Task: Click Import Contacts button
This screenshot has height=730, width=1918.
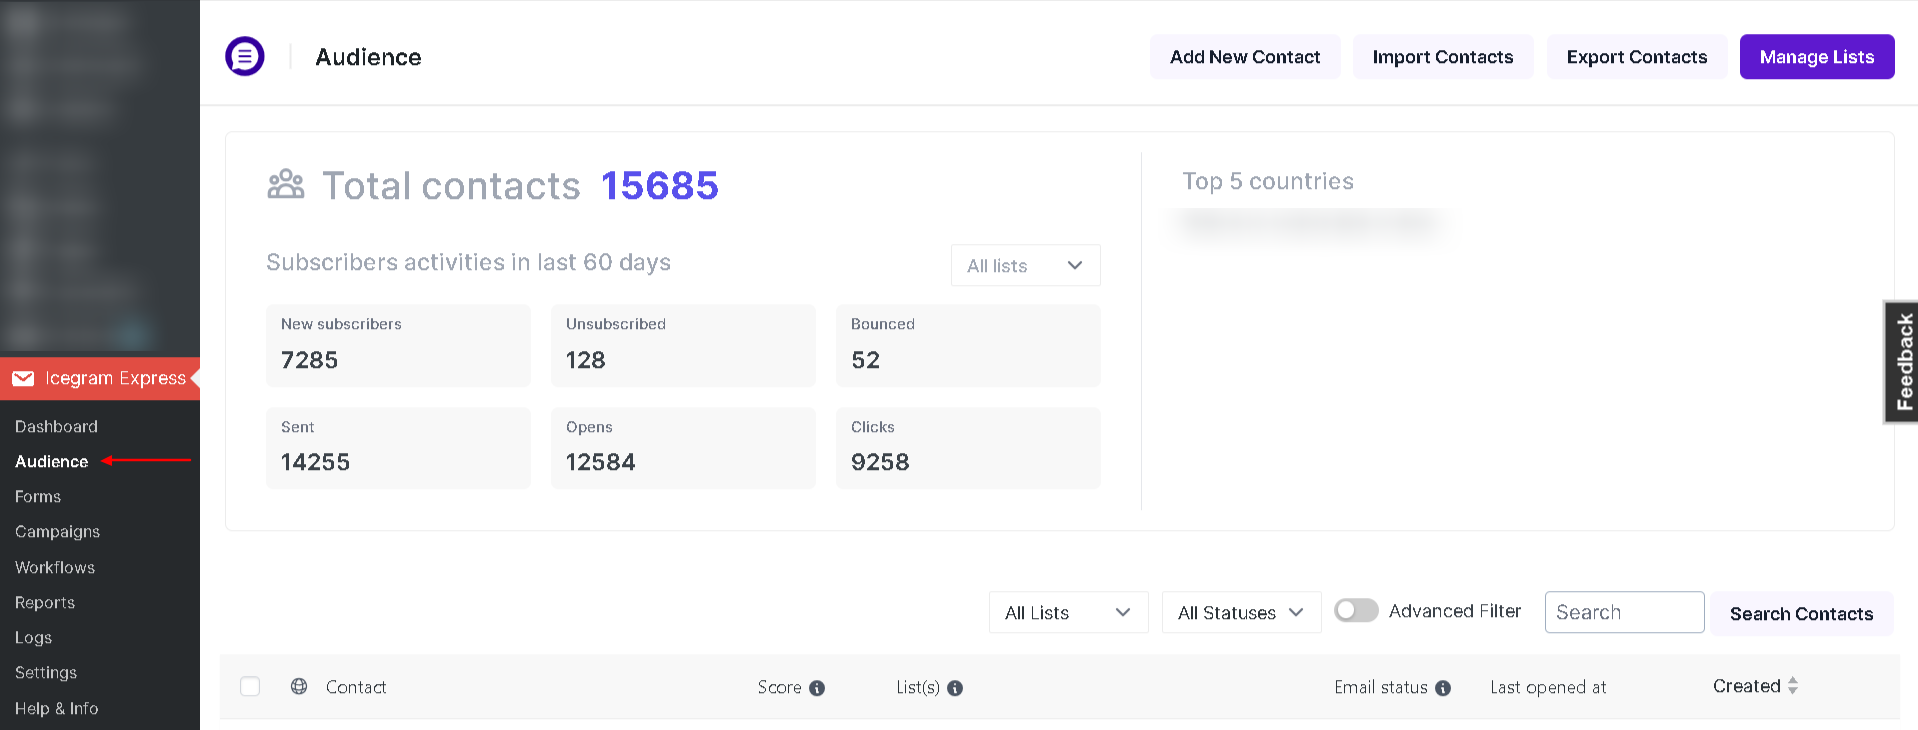Action: pos(1442,57)
